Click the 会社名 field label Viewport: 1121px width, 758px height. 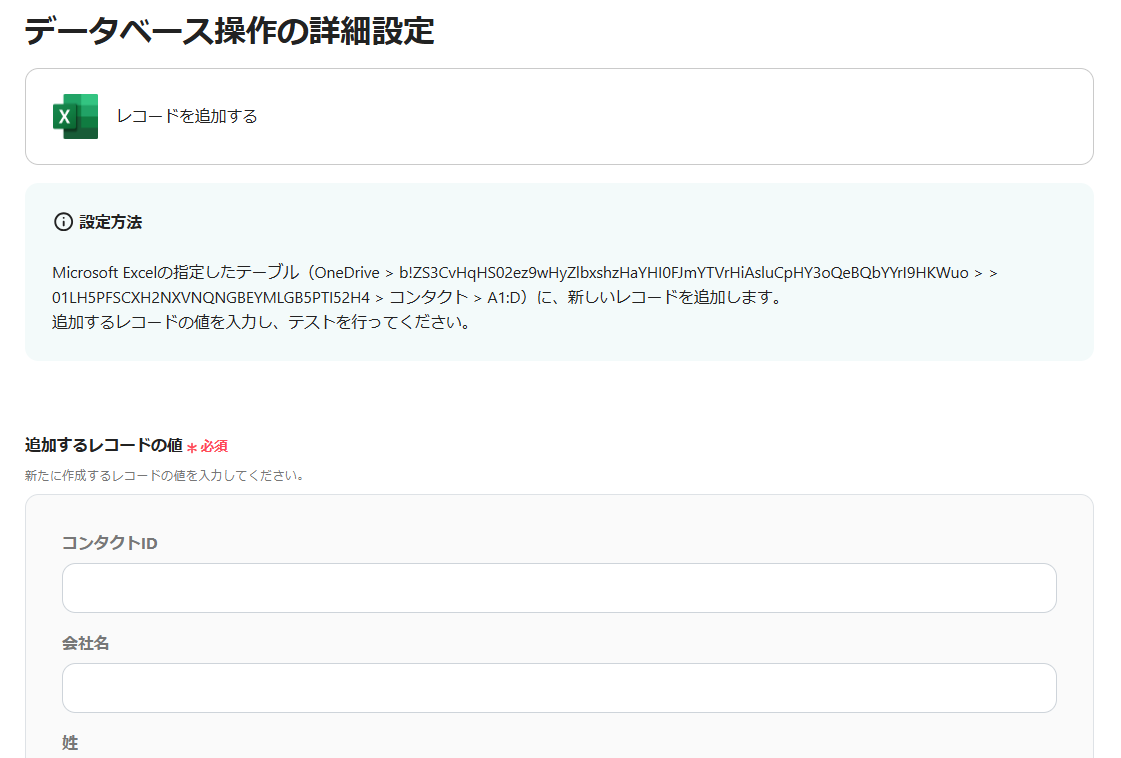86,644
